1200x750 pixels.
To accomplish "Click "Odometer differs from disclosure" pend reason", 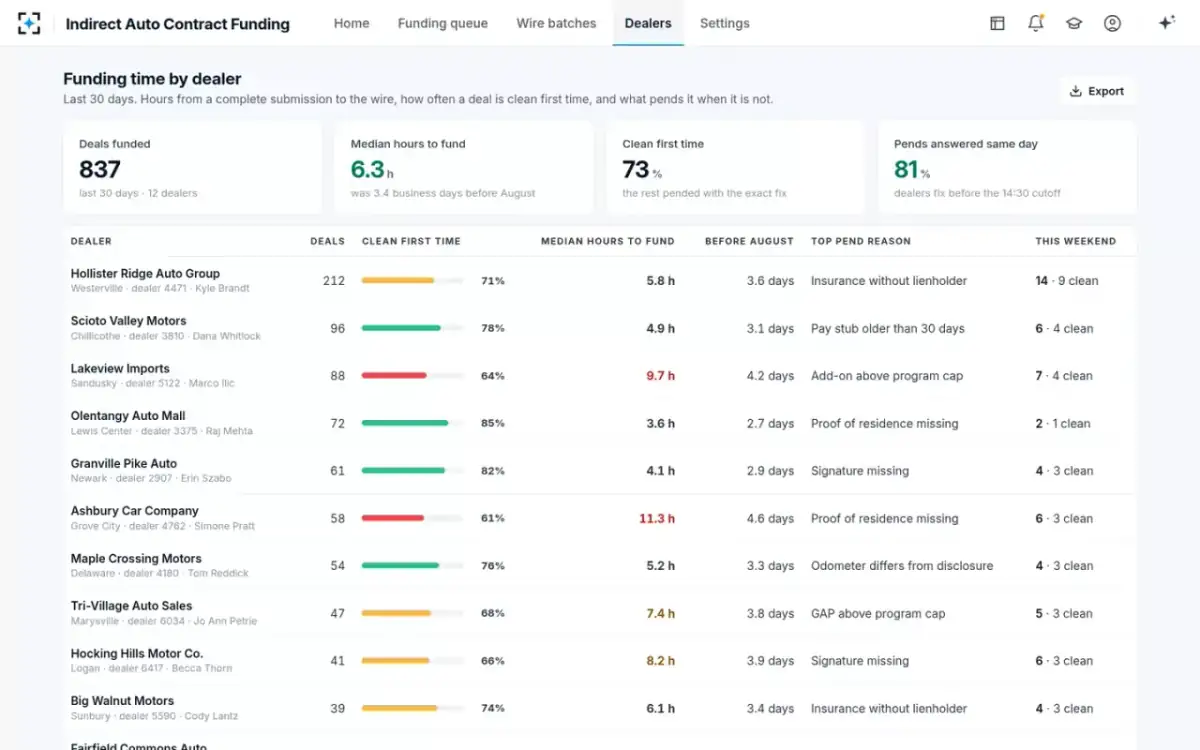I will 902,566.
